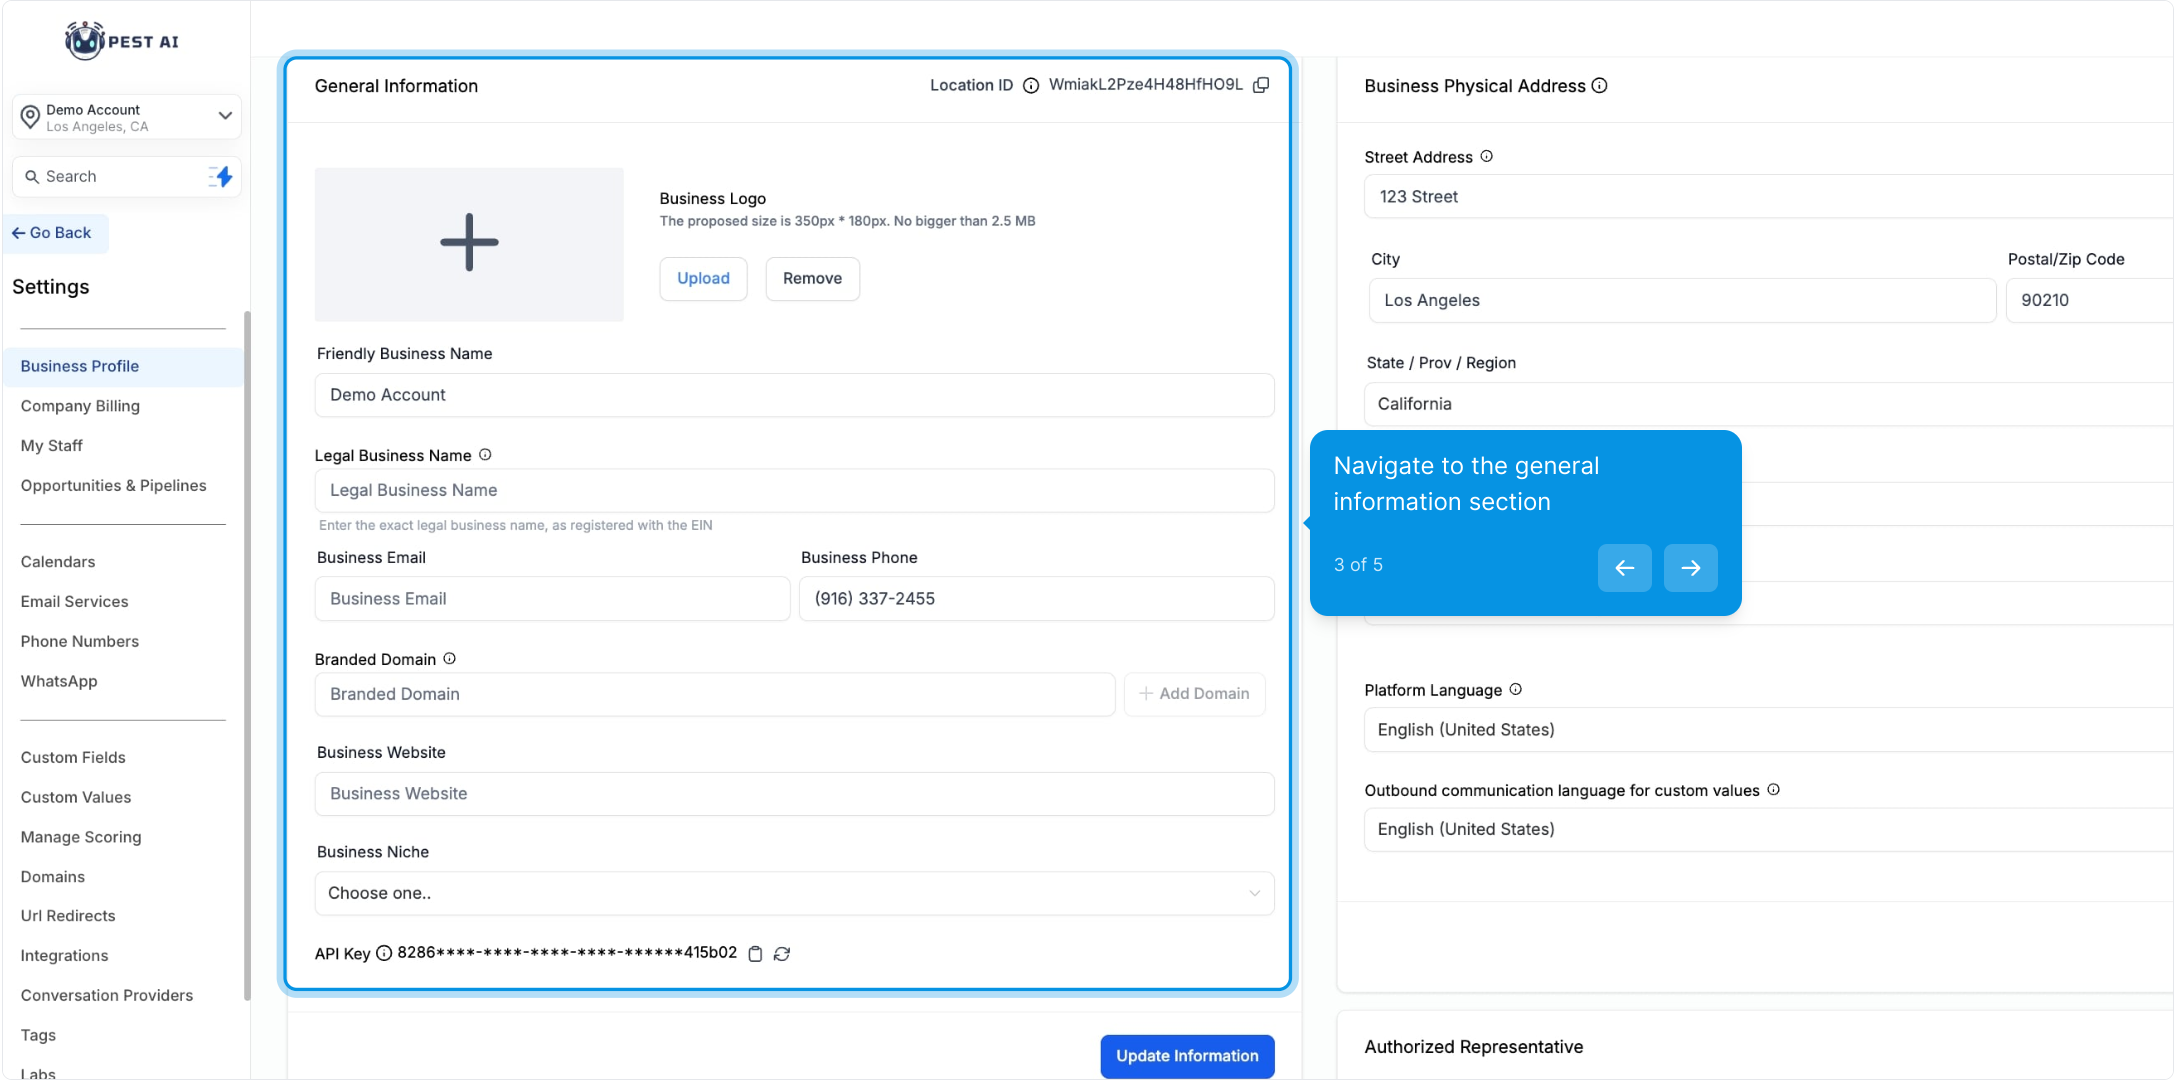Open Custom Values settings

(x=76, y=798)
